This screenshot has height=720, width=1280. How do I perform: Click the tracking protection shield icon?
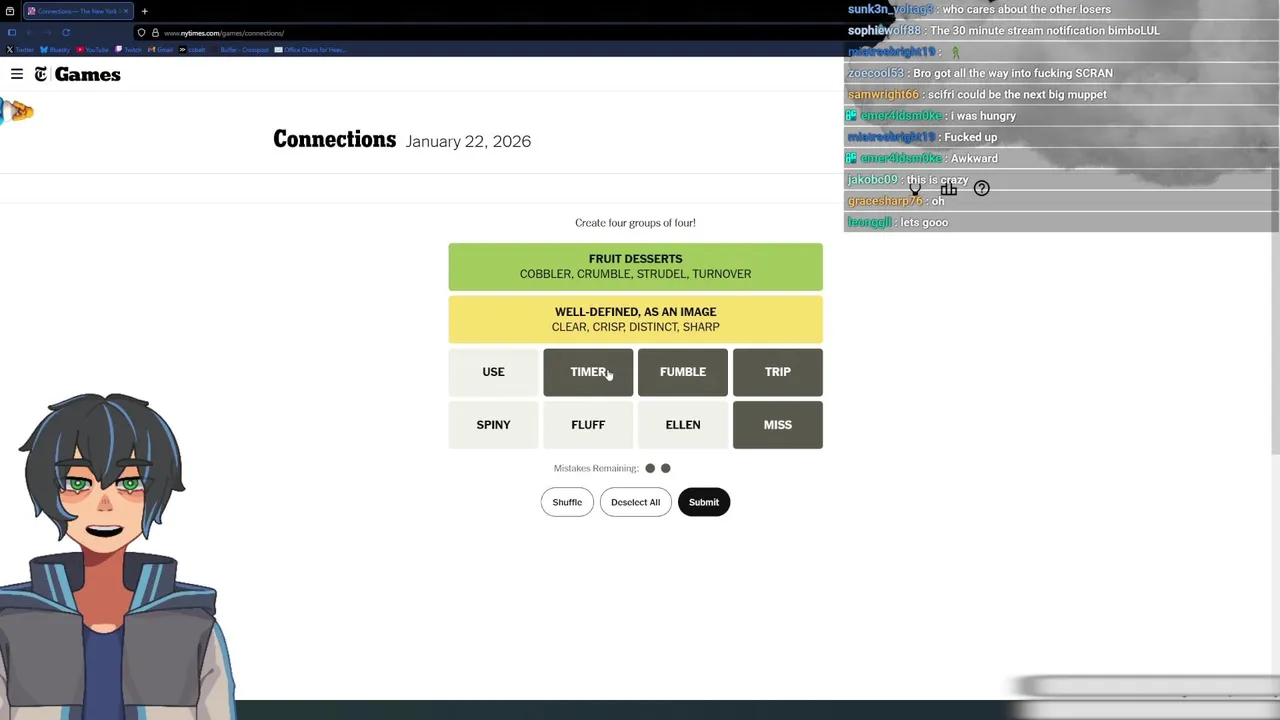141,33
